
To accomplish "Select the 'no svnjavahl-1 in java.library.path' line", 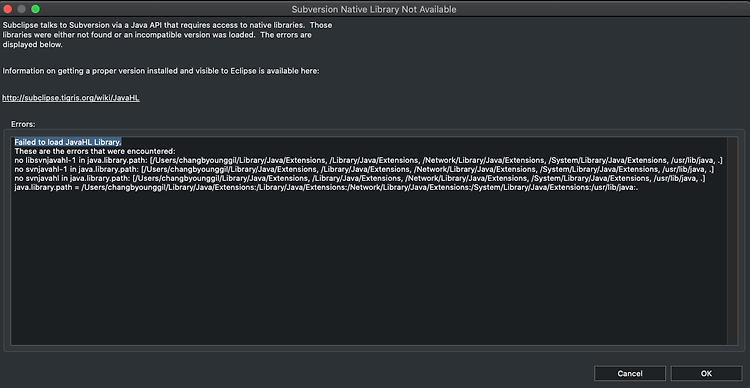I will pos(364,169).
